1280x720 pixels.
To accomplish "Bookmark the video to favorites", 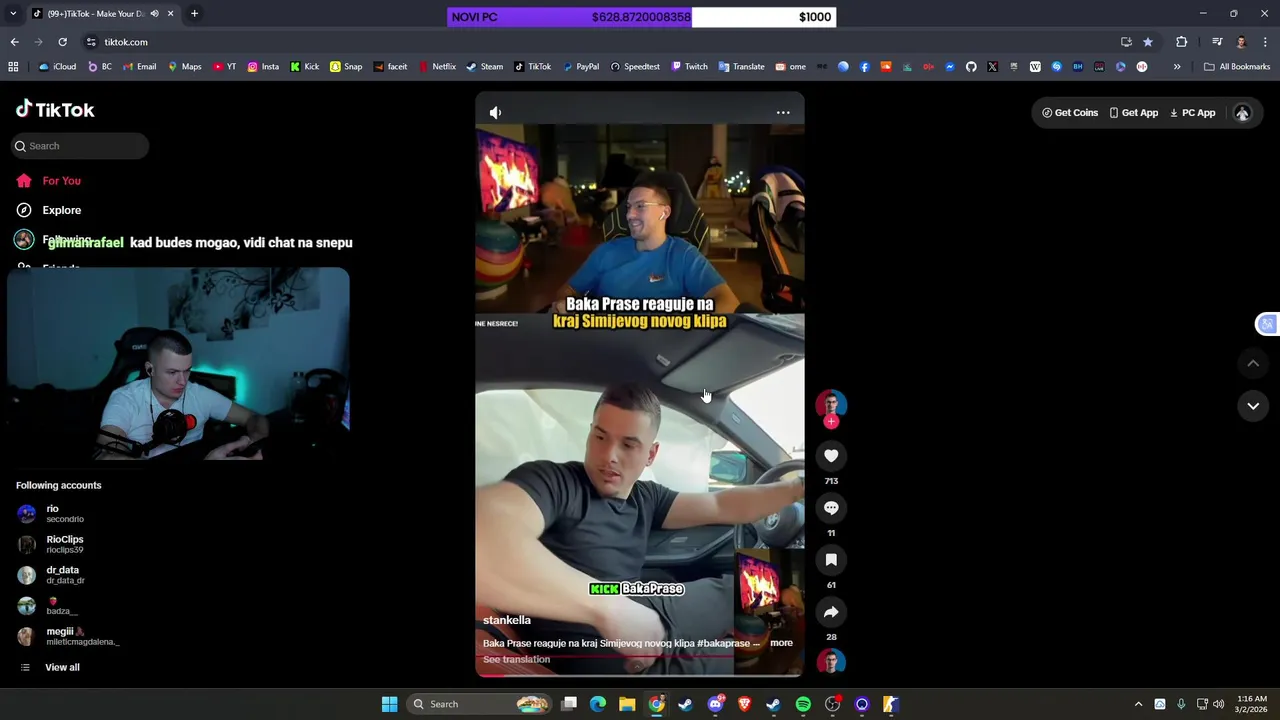I will [831, 560].
